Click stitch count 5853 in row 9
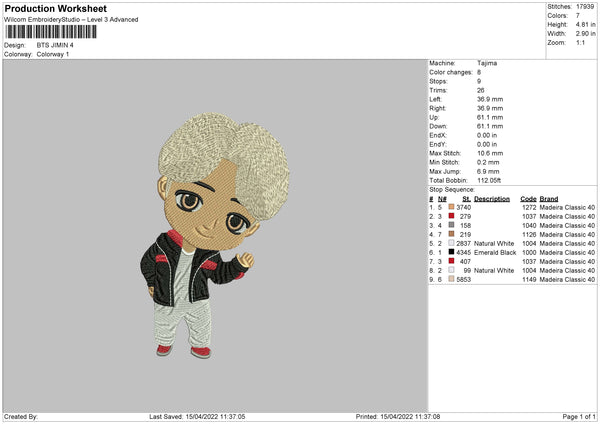Viewport: 600px width, 424px height. (463, 279)
